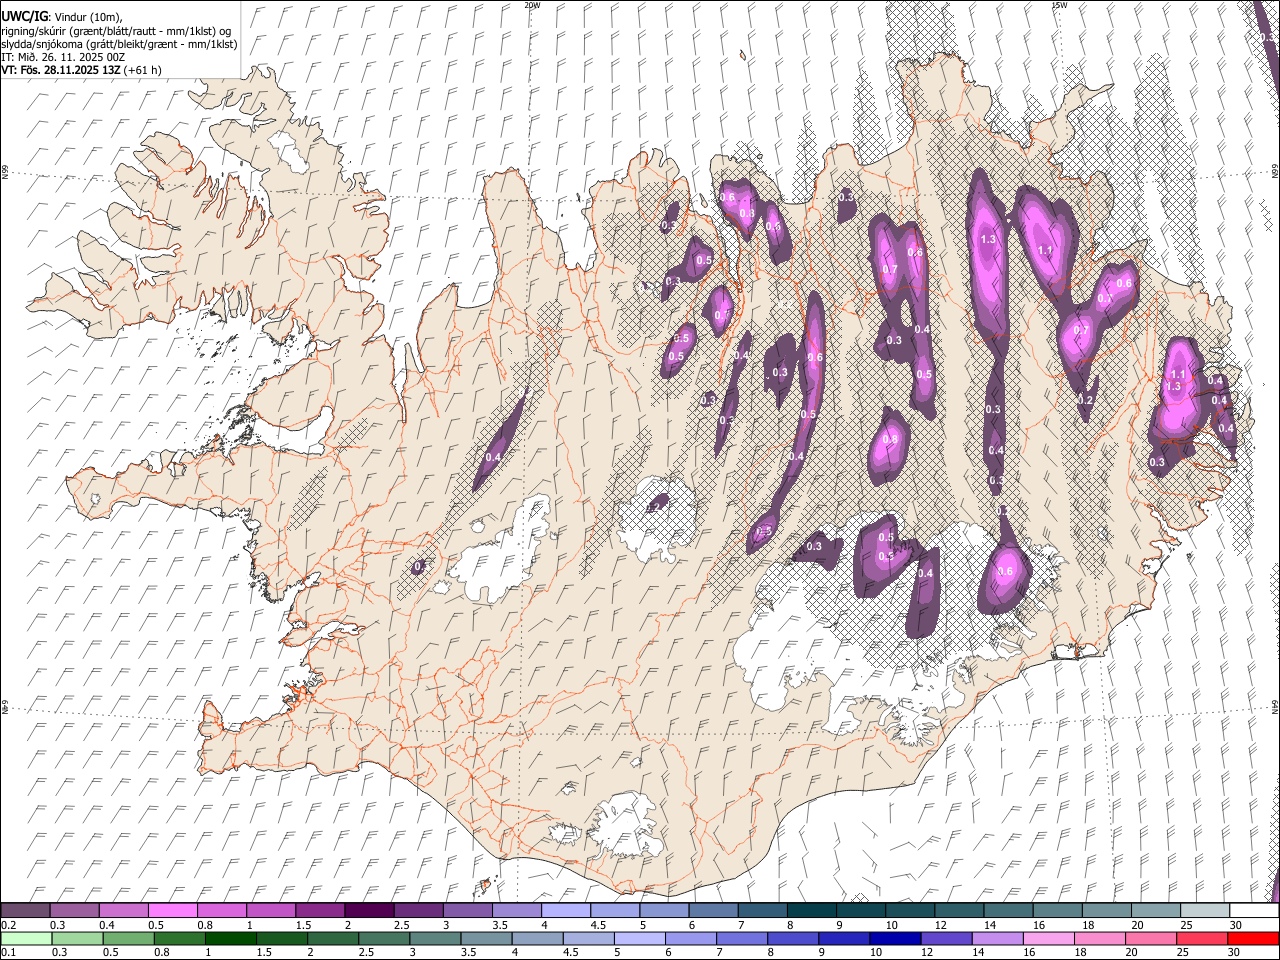This screenshot has height=960, width=1280.
Task: Select the palest green 0.1–0.3 rain-scale swatch
Action: (25, 938)
